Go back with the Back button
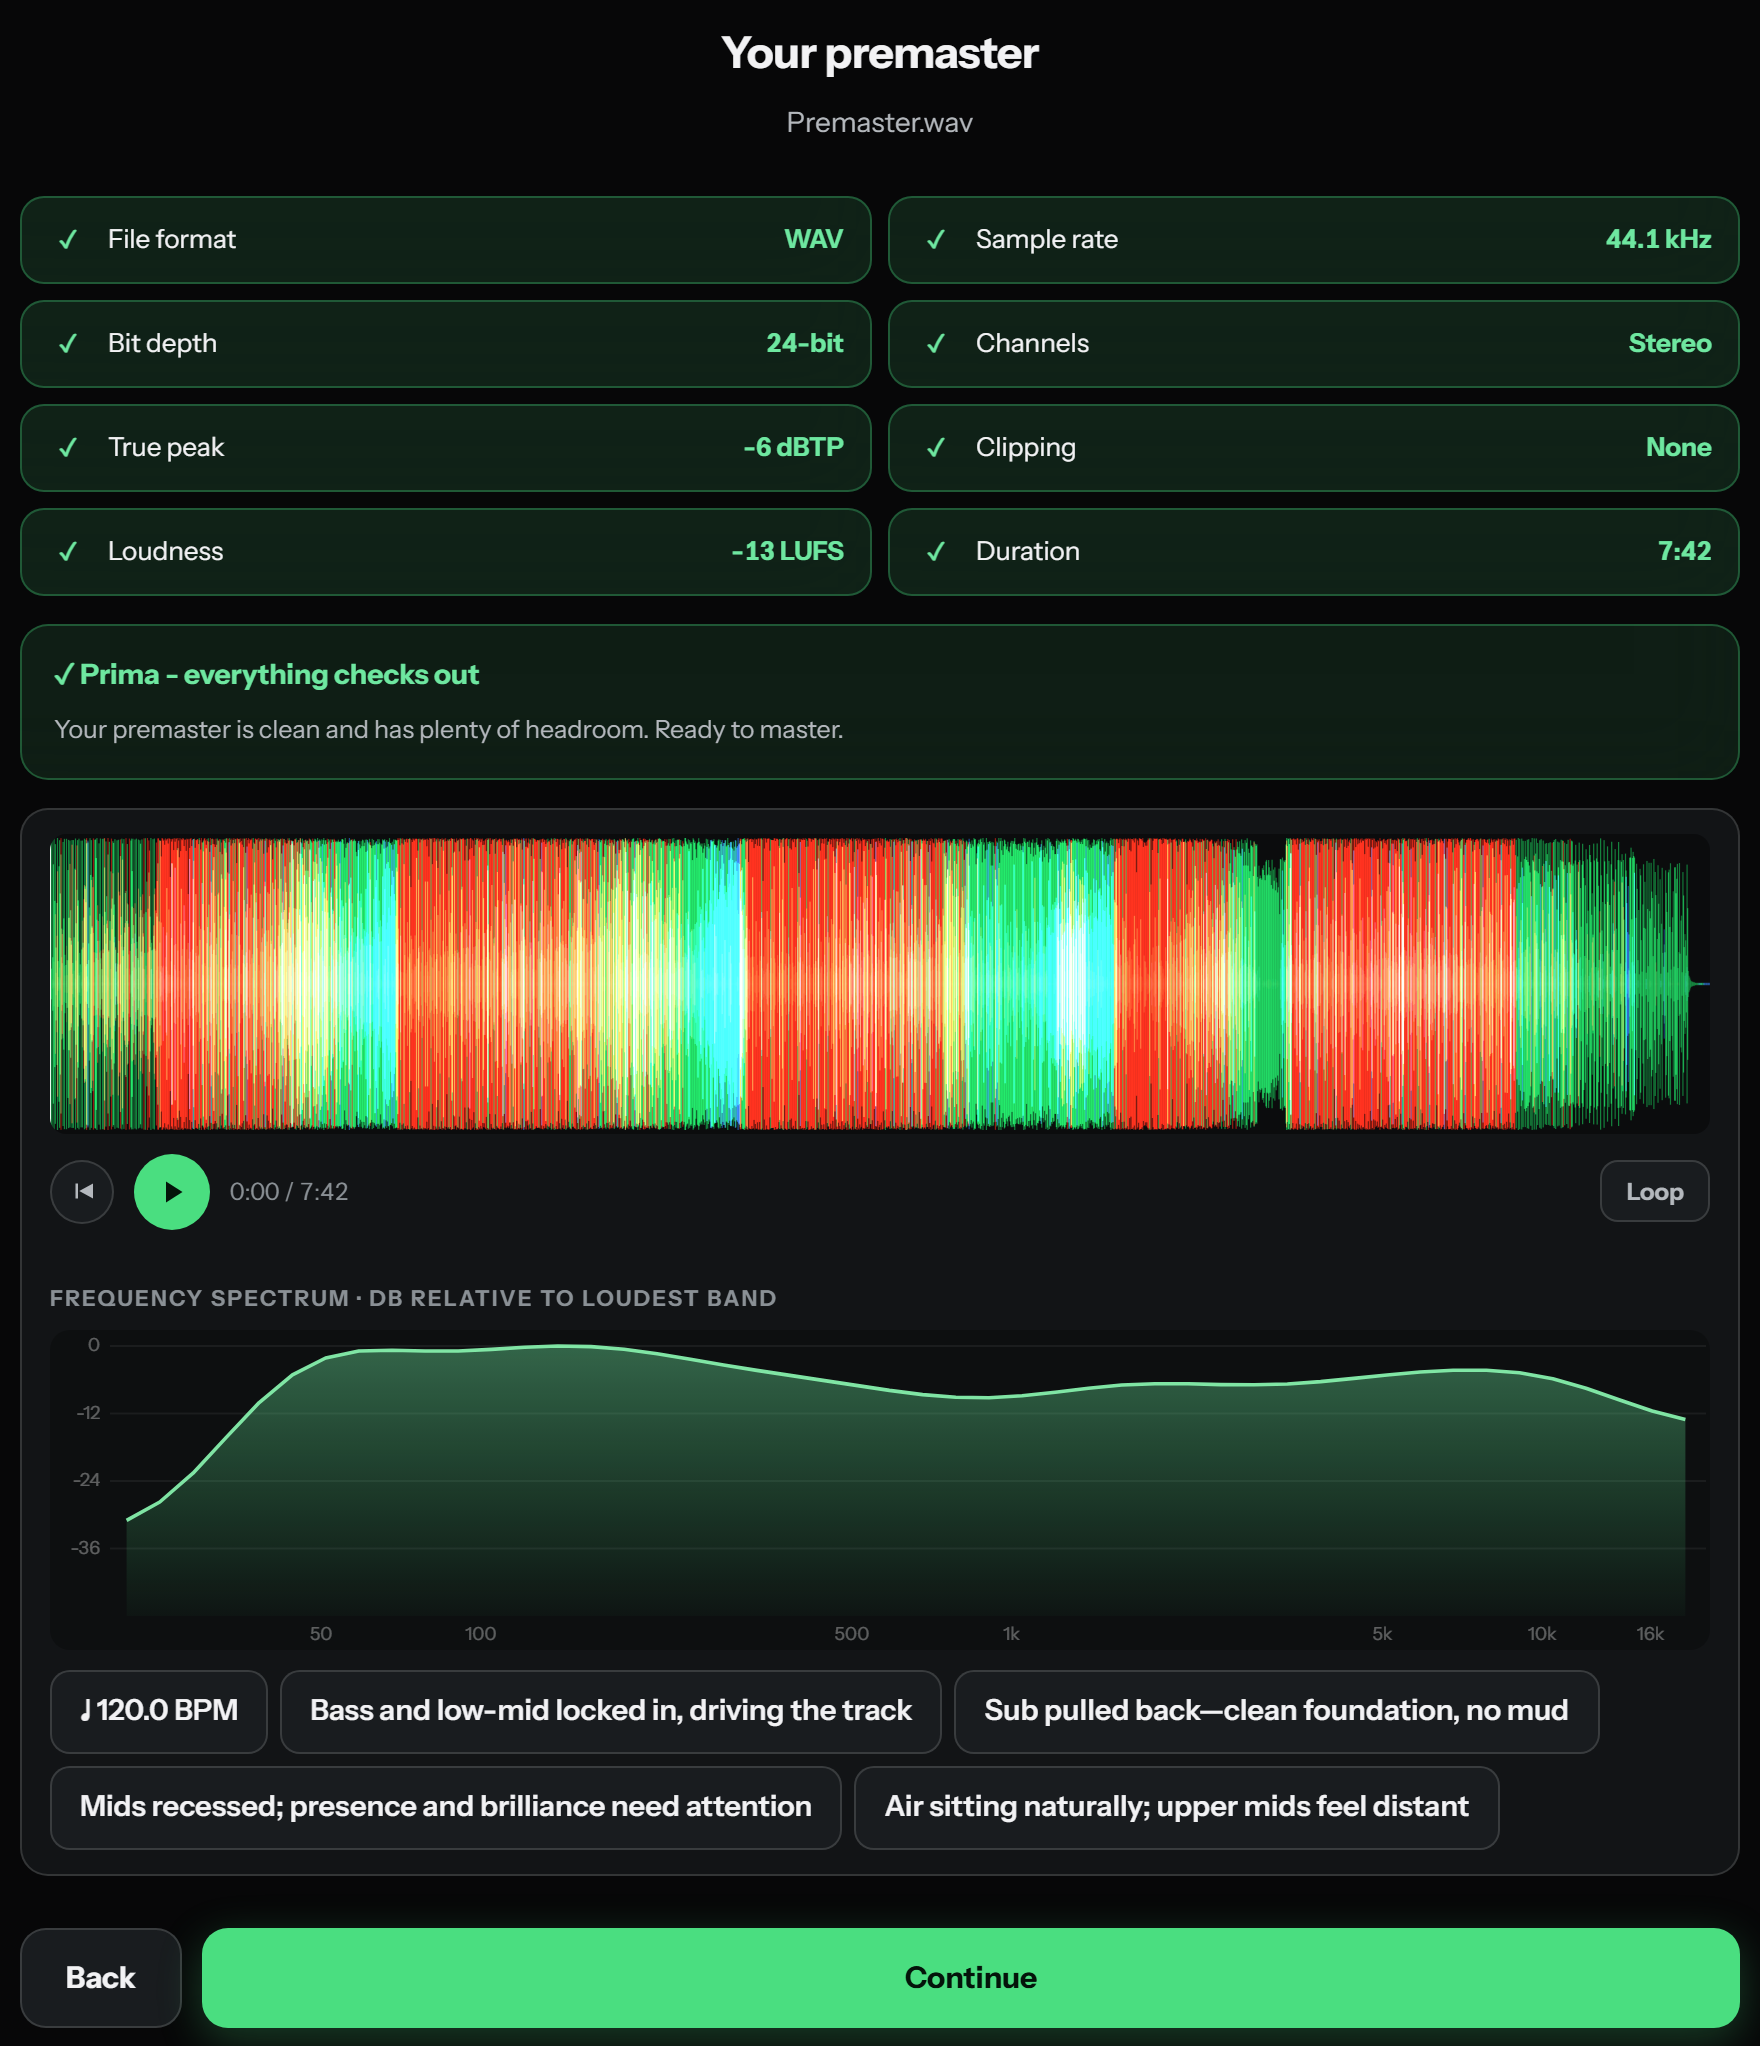 [100, 1977]
